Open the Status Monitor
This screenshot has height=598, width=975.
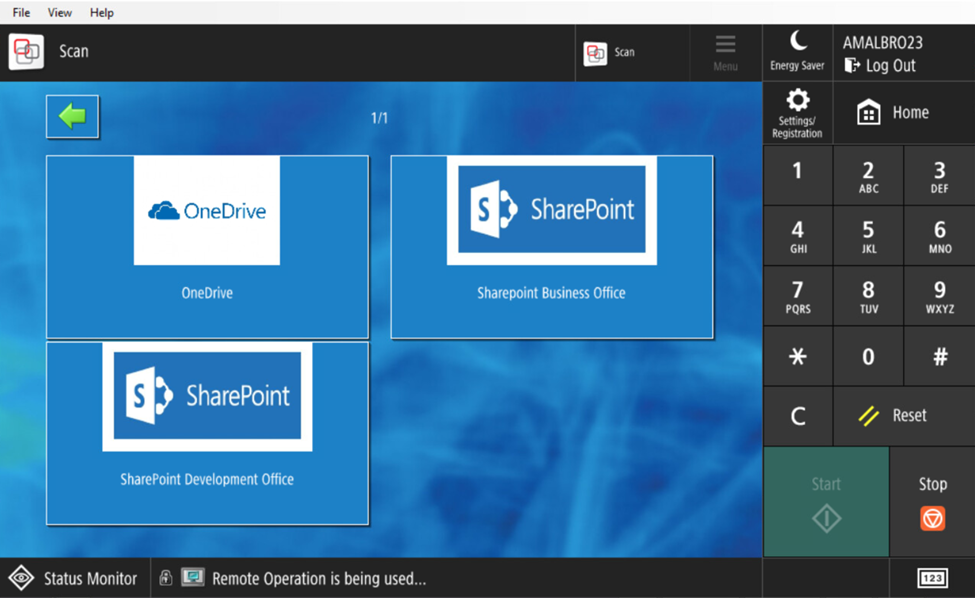(75, 579)
